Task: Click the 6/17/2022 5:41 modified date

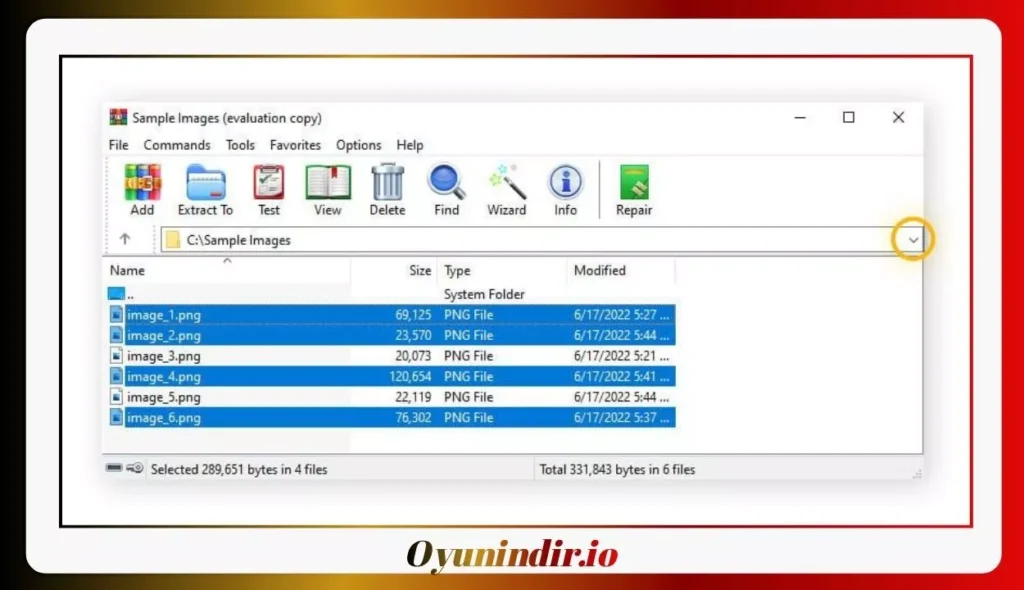Action: [x=621, y=377]
